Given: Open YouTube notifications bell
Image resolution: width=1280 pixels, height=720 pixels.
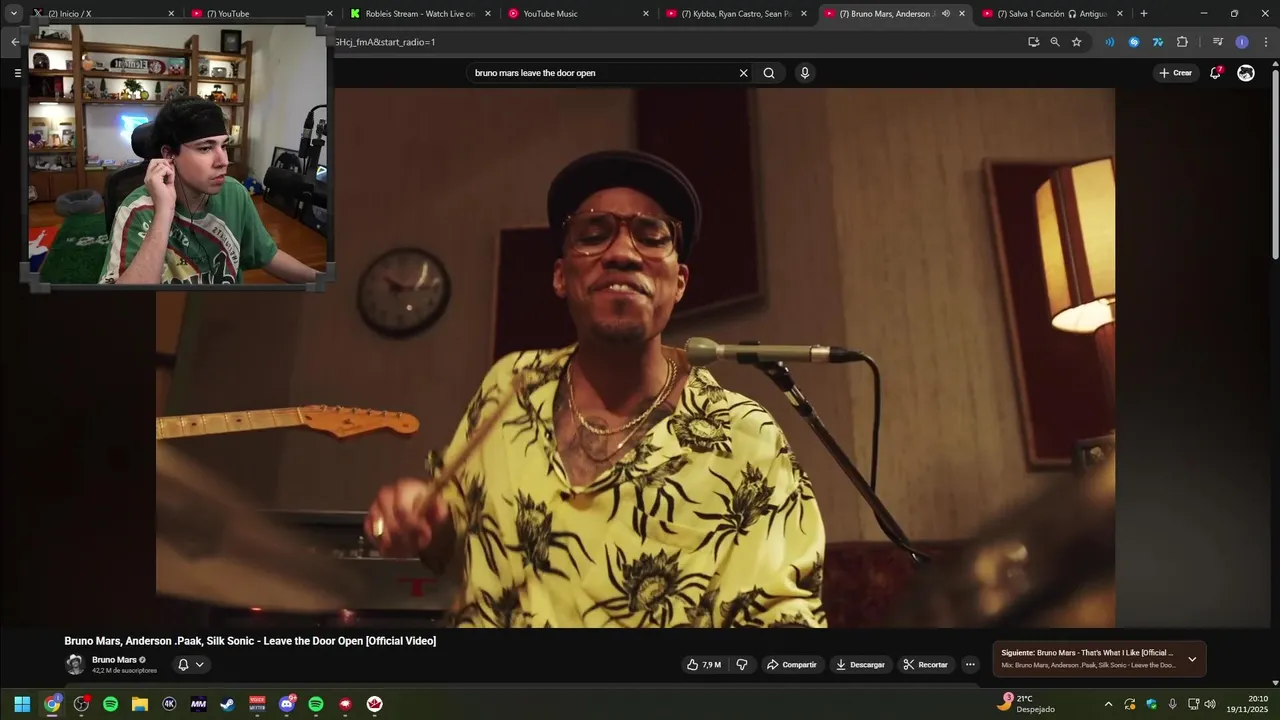Looking at the screenshot, I should [x=1216, y=73].
